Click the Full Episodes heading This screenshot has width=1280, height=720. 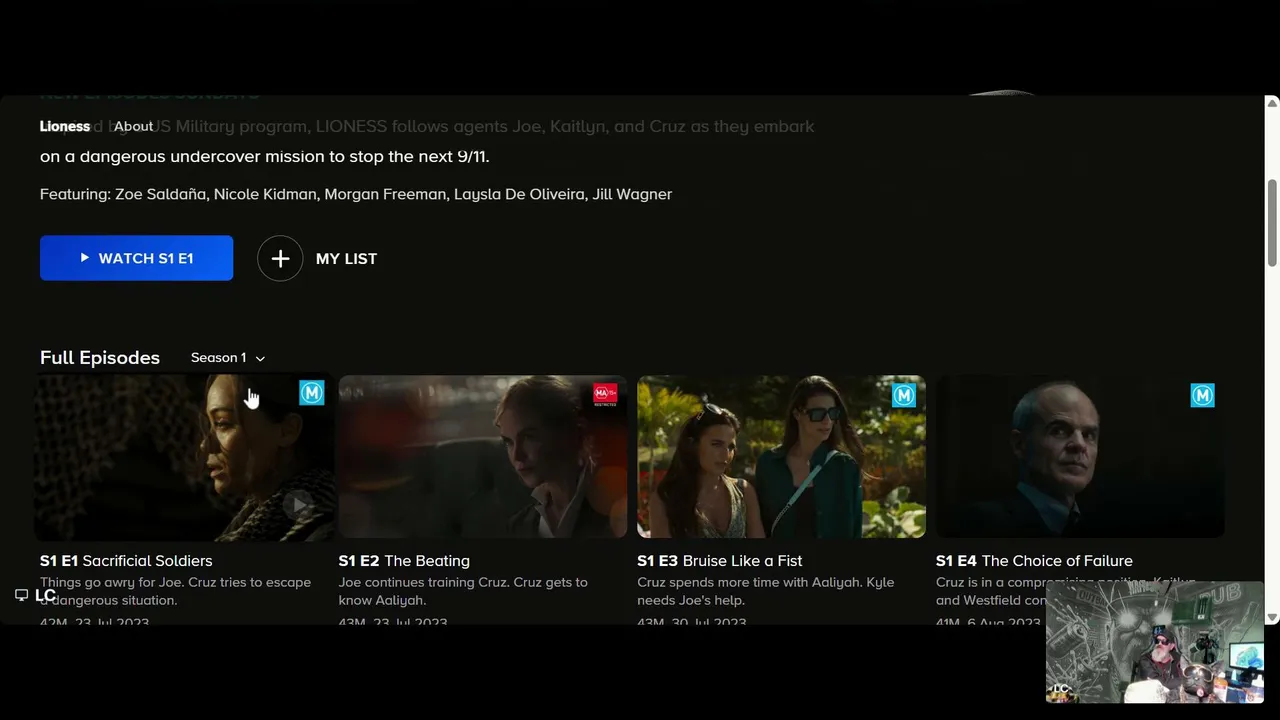coord(100,358)
